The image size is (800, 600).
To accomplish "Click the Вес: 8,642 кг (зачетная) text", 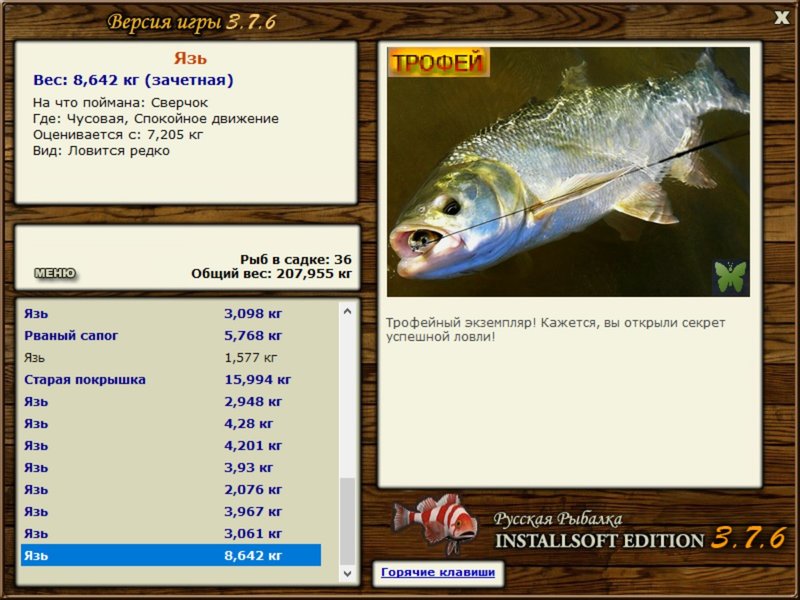I will pyautogui.click(x=133, y=80).
